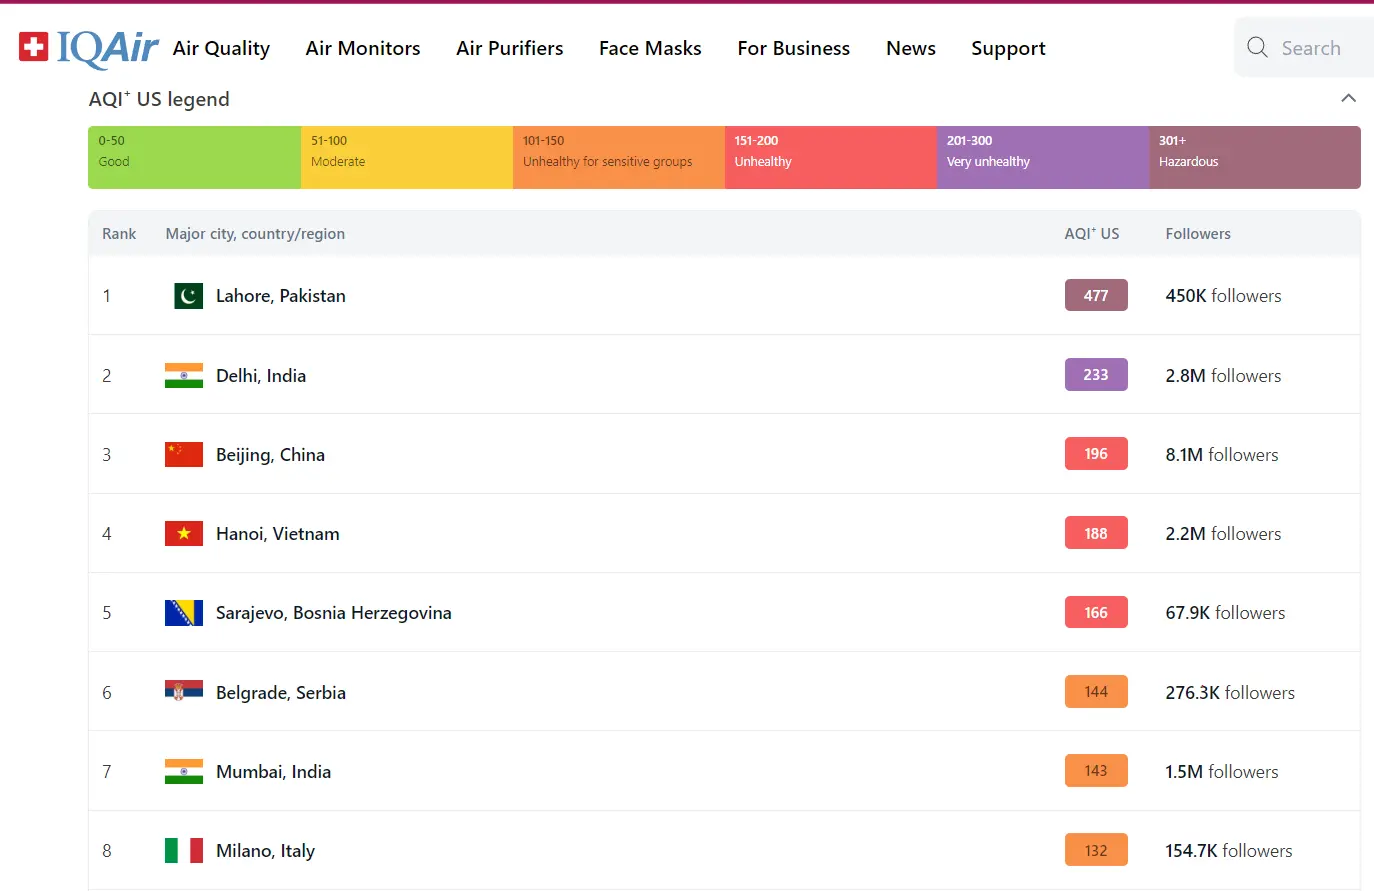The width and height of the screenshot is (1374, 891).
Task: Click the maroon 301+ Hazardous legend block
Action: [1255, 157]
